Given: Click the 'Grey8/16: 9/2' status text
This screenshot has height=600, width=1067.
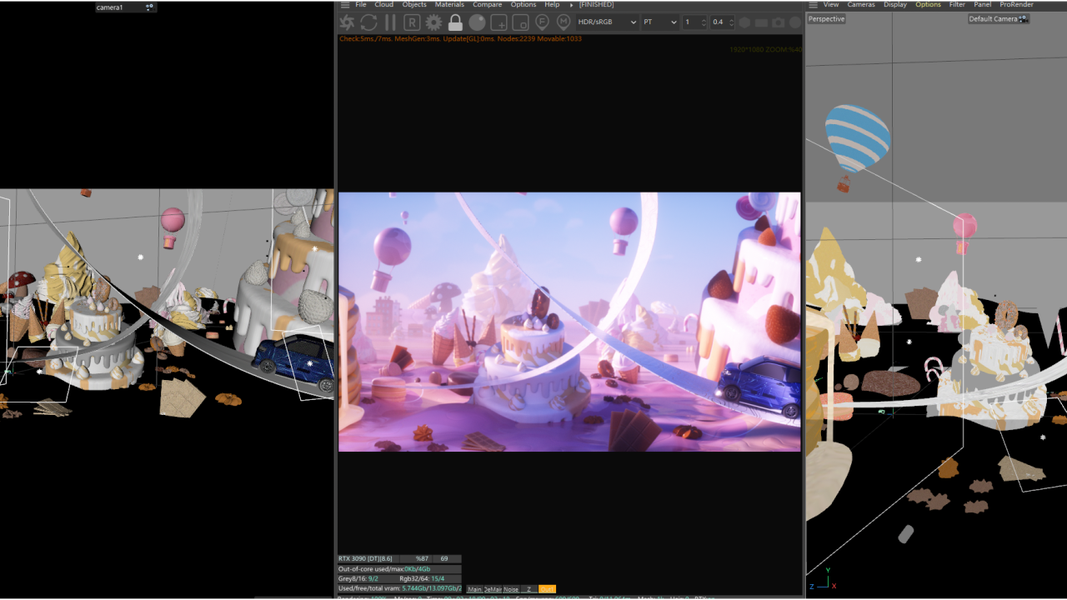Looking at the screenshot, I should click(358, 579).
